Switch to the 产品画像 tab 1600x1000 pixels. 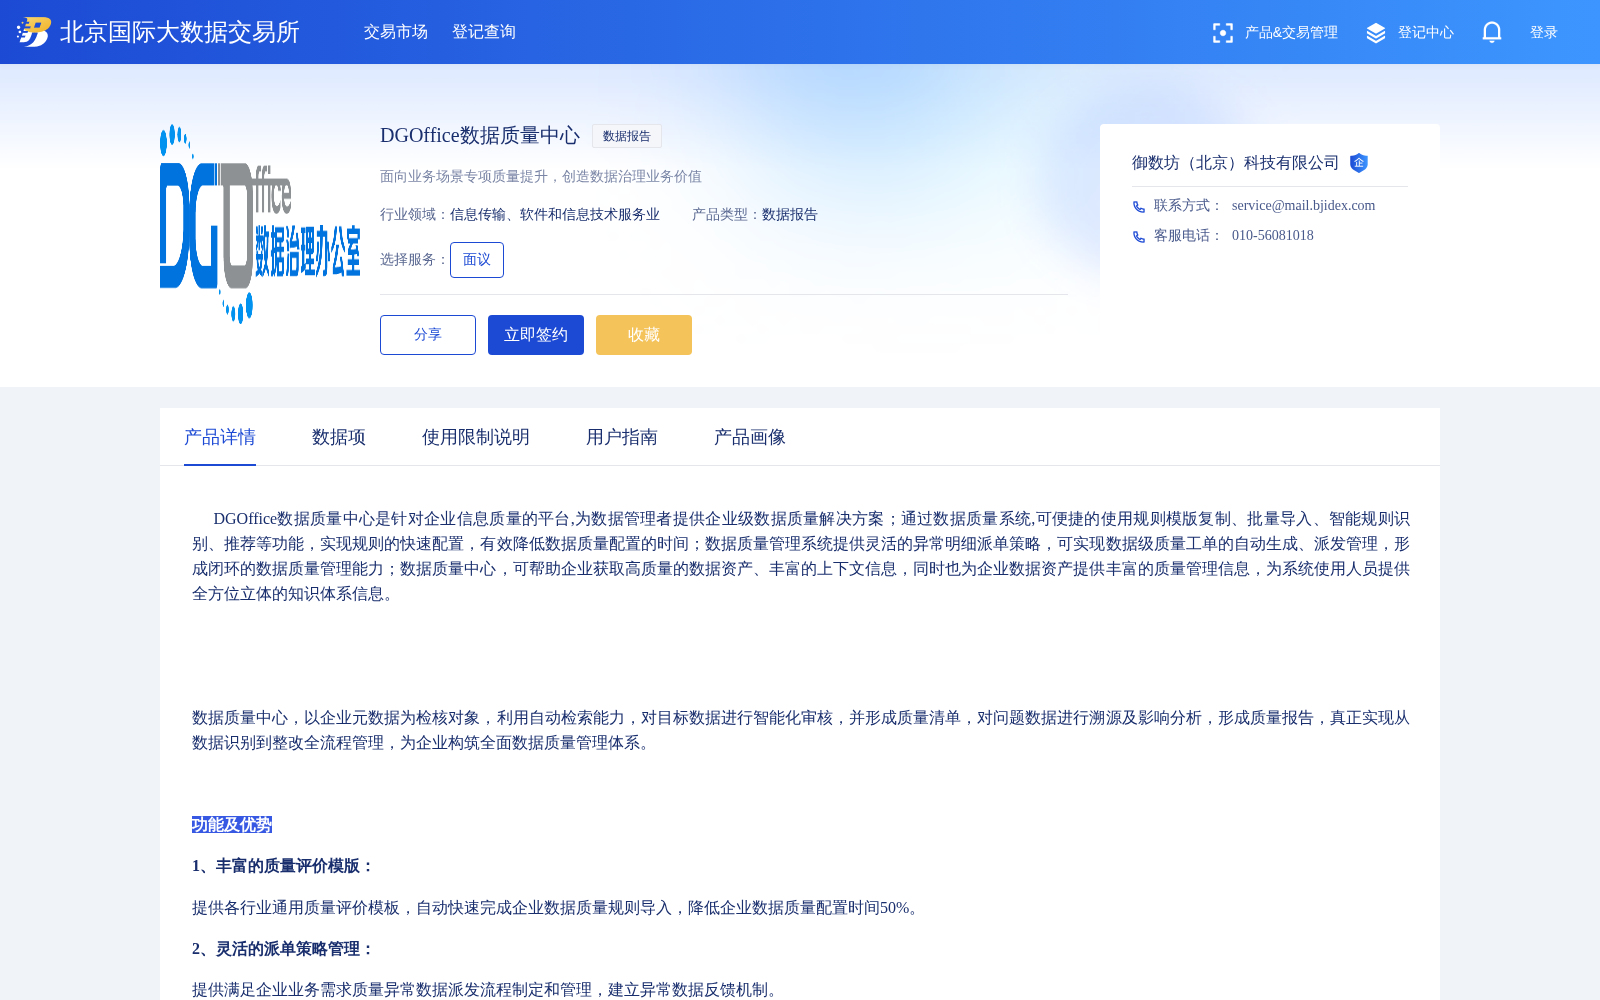click(x=750, y=437)
